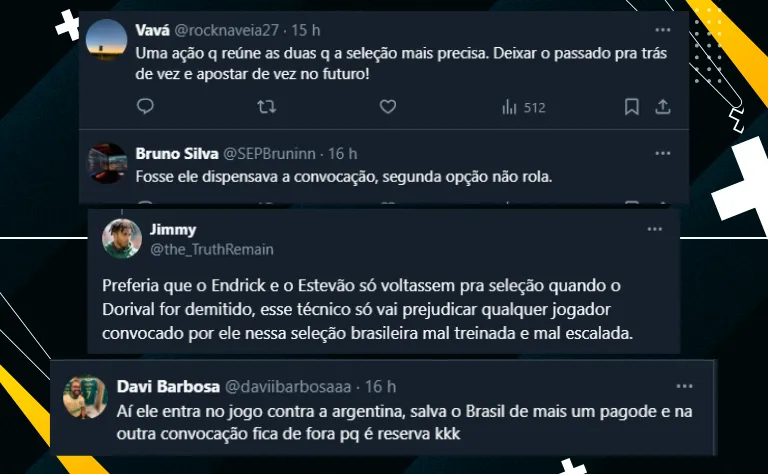Visit the @the_TruthRemain handle
The height and width of the screenshot is (474, 768).
click(x=212, y=249)
